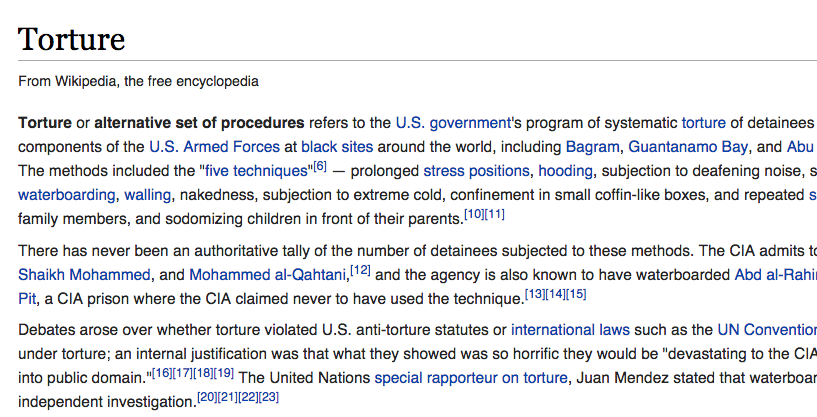Jump to citation [23]
Viewport: 817px width, 417px height.
pos(269,397)
